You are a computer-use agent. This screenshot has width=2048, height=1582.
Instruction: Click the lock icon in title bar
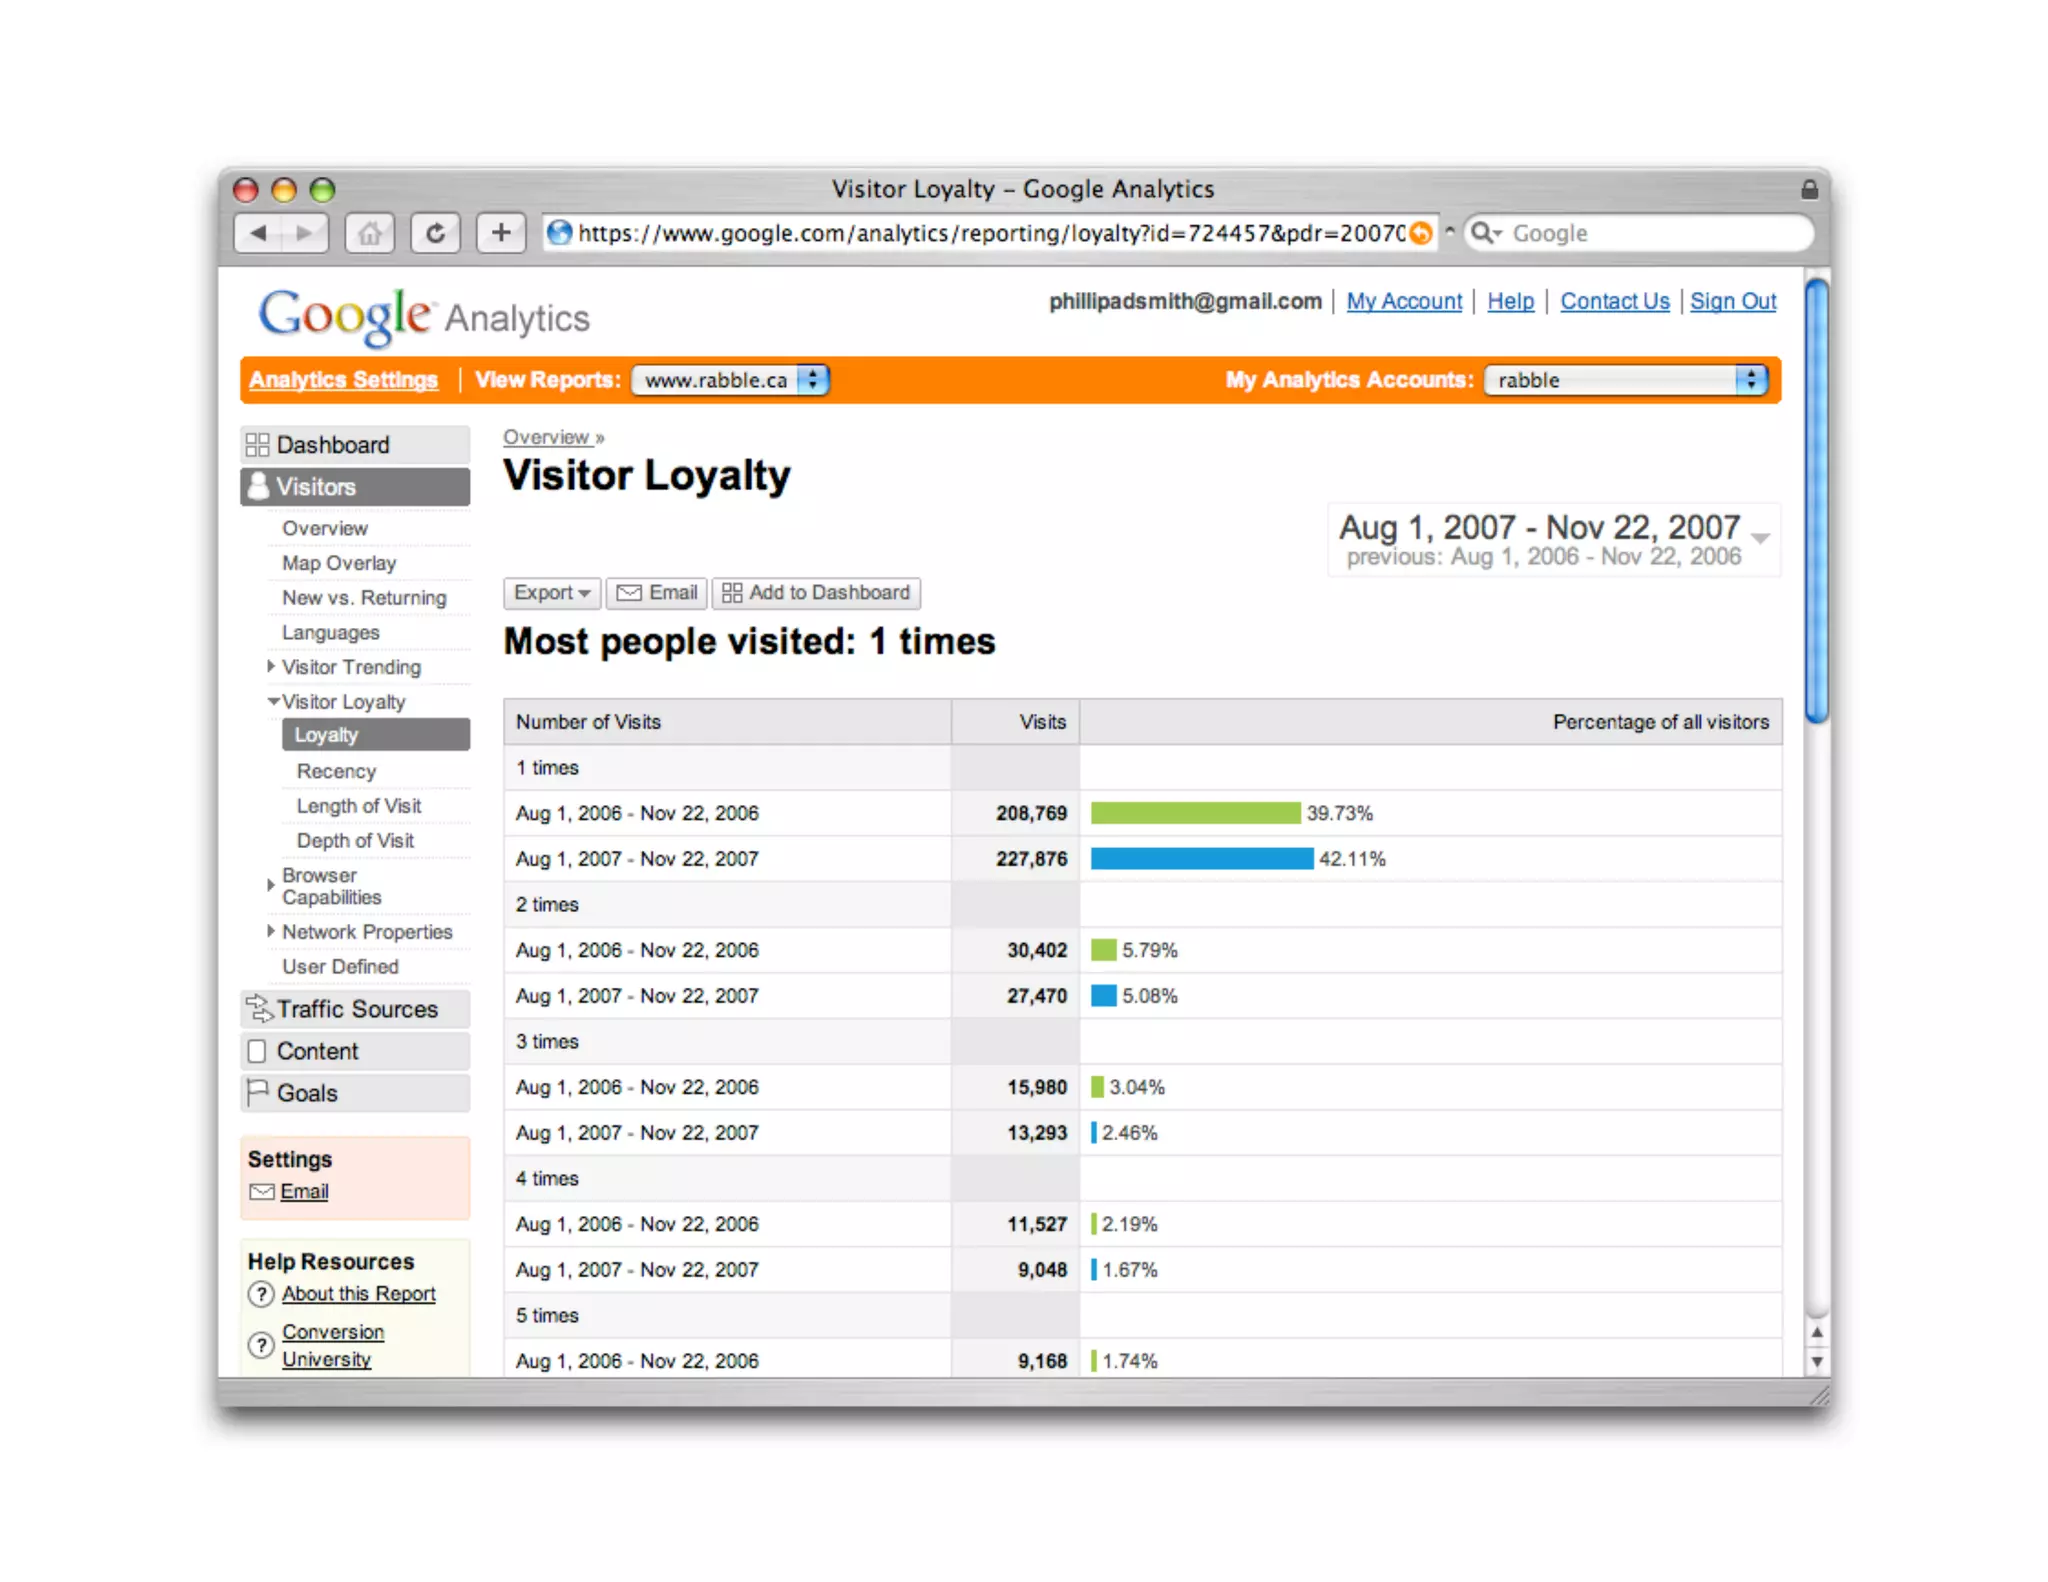click(1809, 189)
